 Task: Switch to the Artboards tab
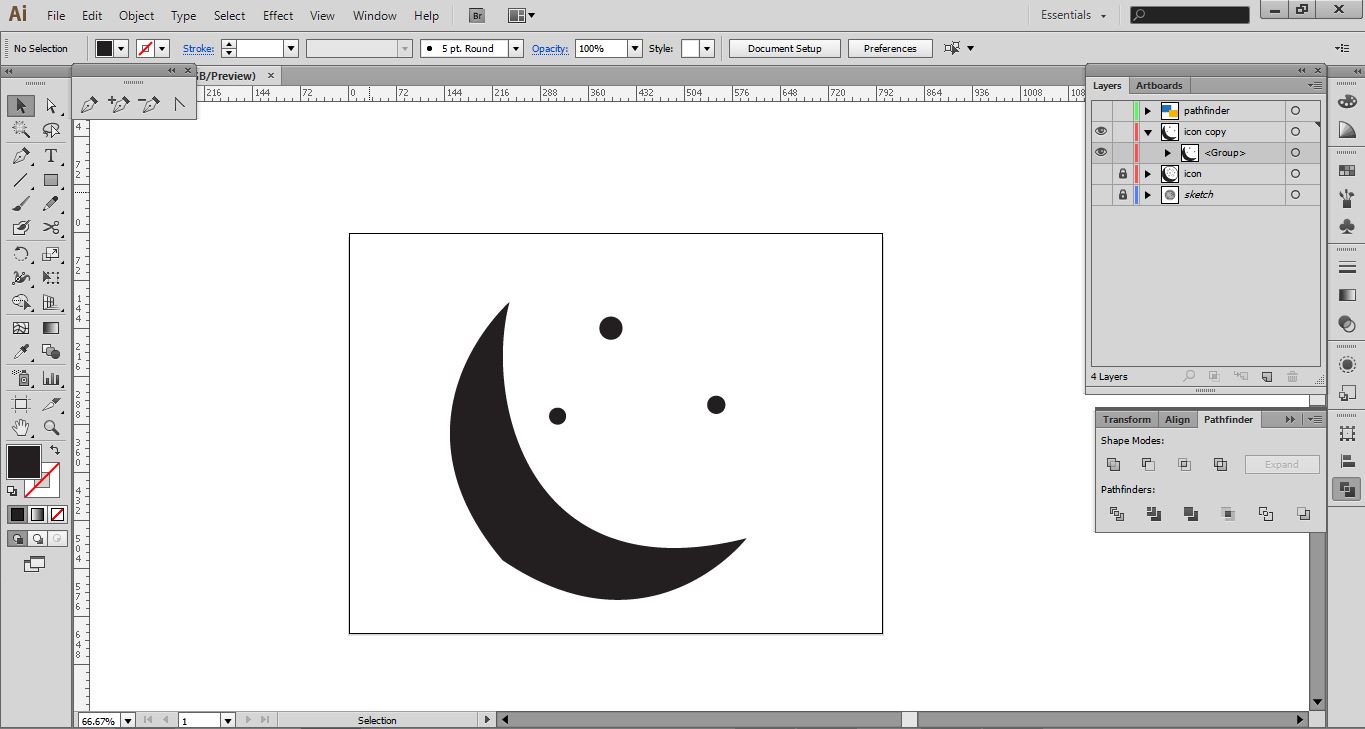pos(1159,86)
